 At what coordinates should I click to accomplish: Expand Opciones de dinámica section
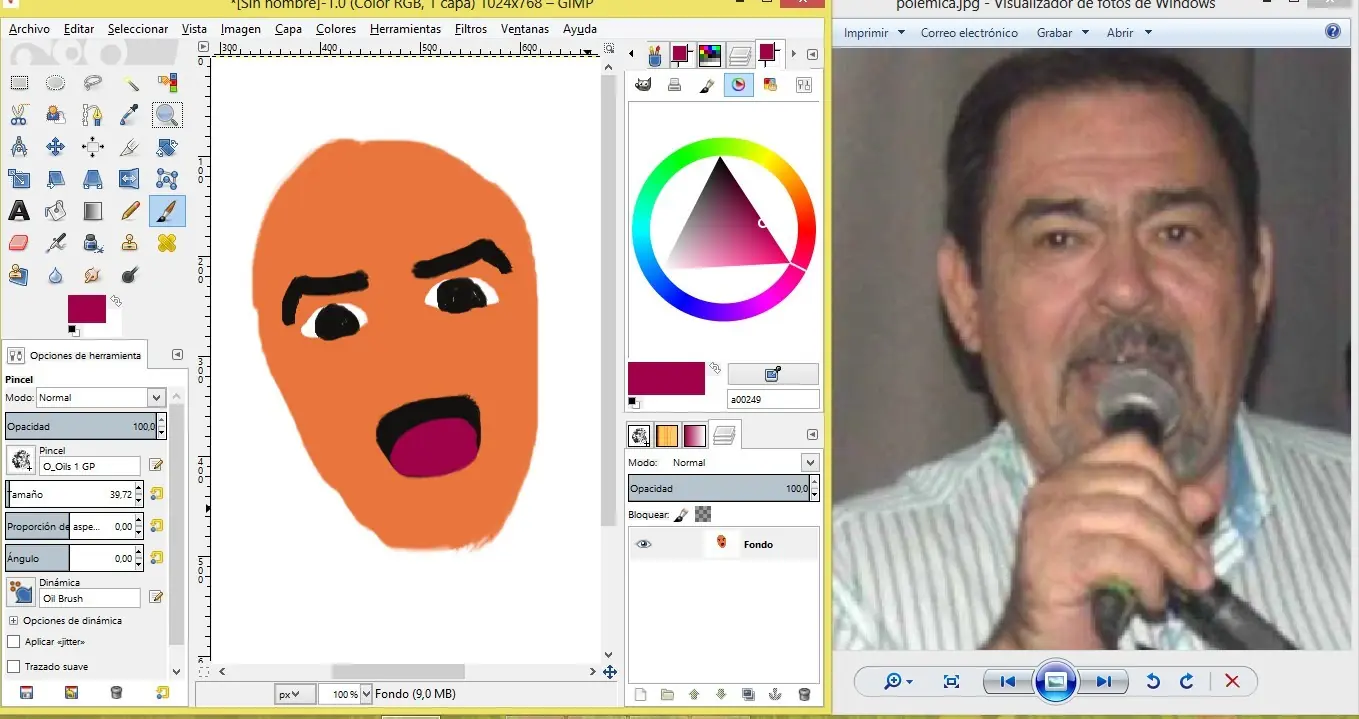pyautogui.click(x=13, y=621)
